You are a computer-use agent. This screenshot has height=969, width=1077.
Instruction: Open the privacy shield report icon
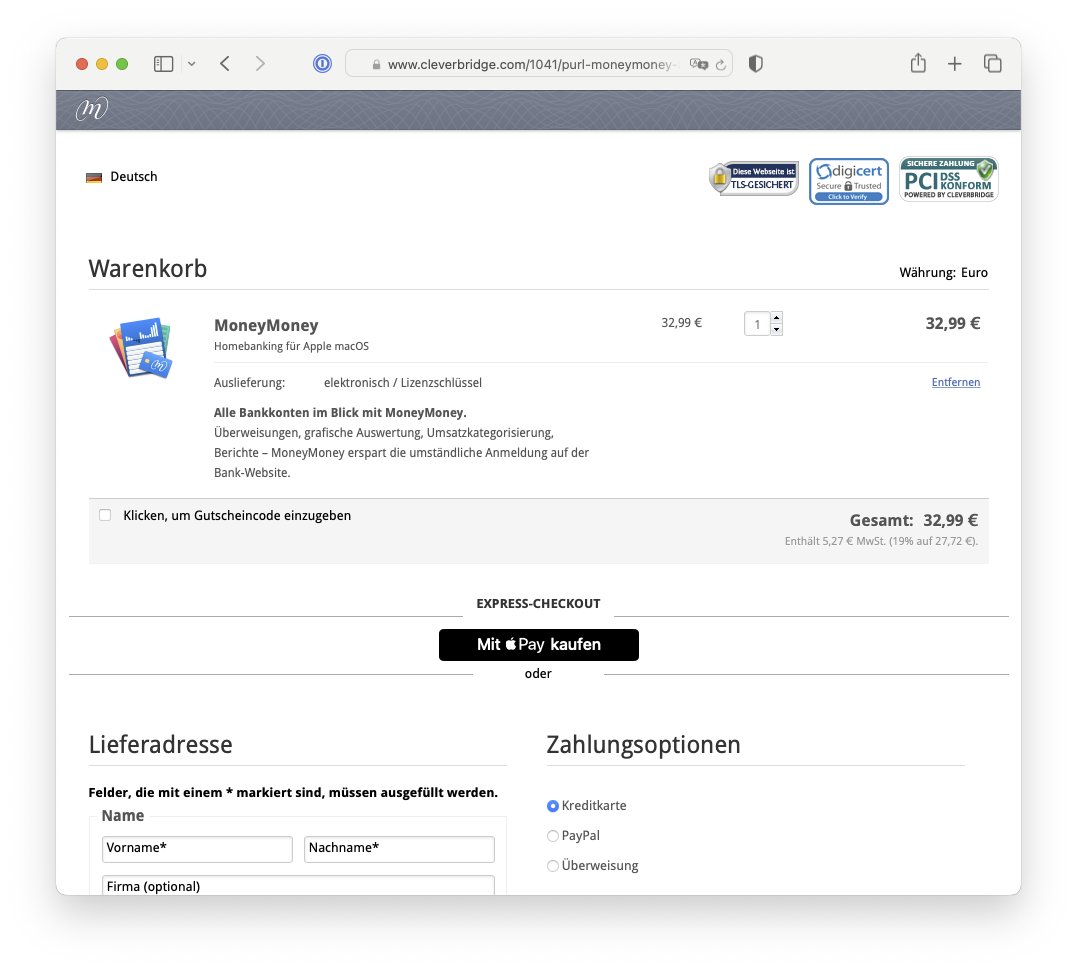pyautogui.click(x=756, y=64)
